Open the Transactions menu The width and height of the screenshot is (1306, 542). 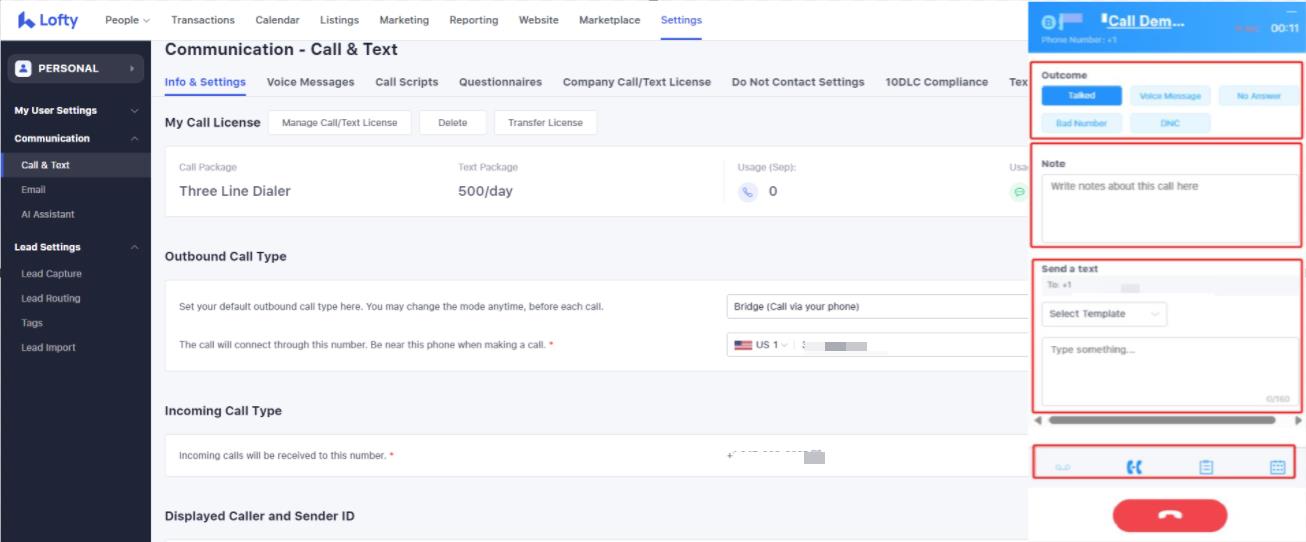click(203, 20)
